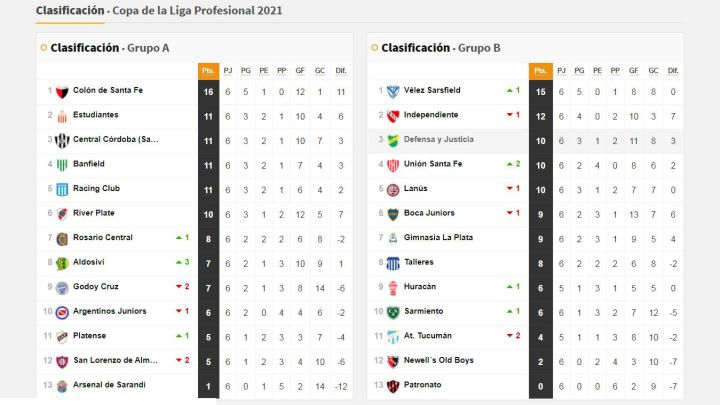The image size is (720, 405).
Task: Click the Colón de Santa Fe crest
Action: tap(62, 91)
